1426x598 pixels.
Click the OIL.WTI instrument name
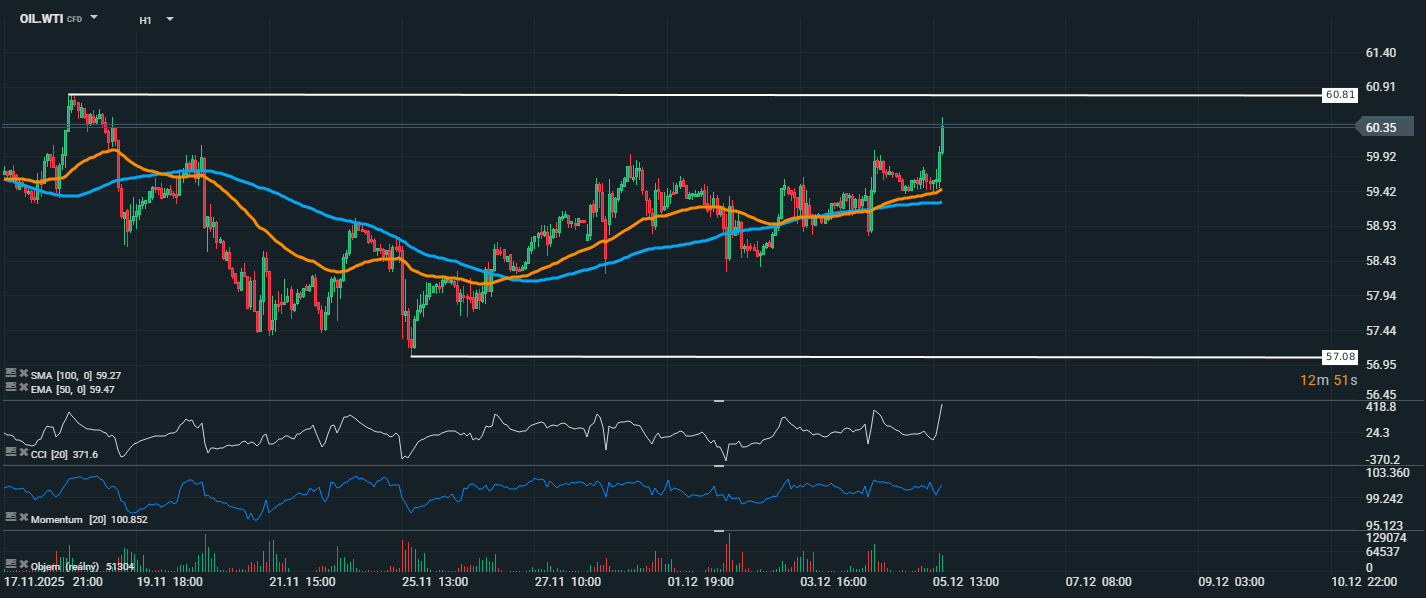[41, 19]
